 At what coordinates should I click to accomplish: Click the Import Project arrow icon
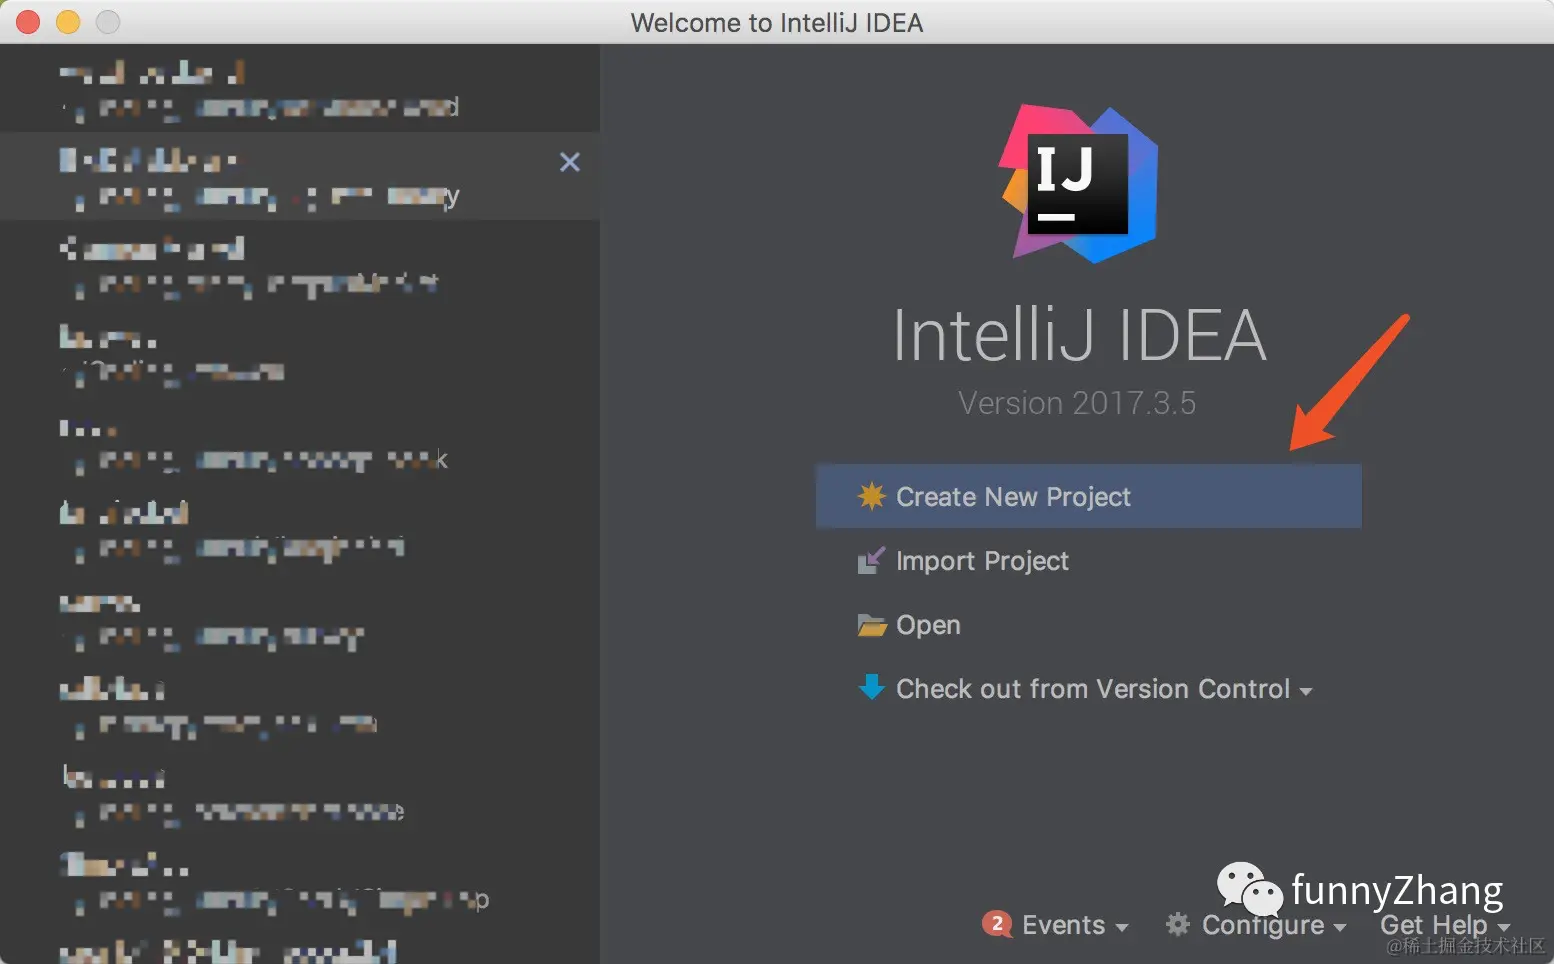[x=871, y=560]
